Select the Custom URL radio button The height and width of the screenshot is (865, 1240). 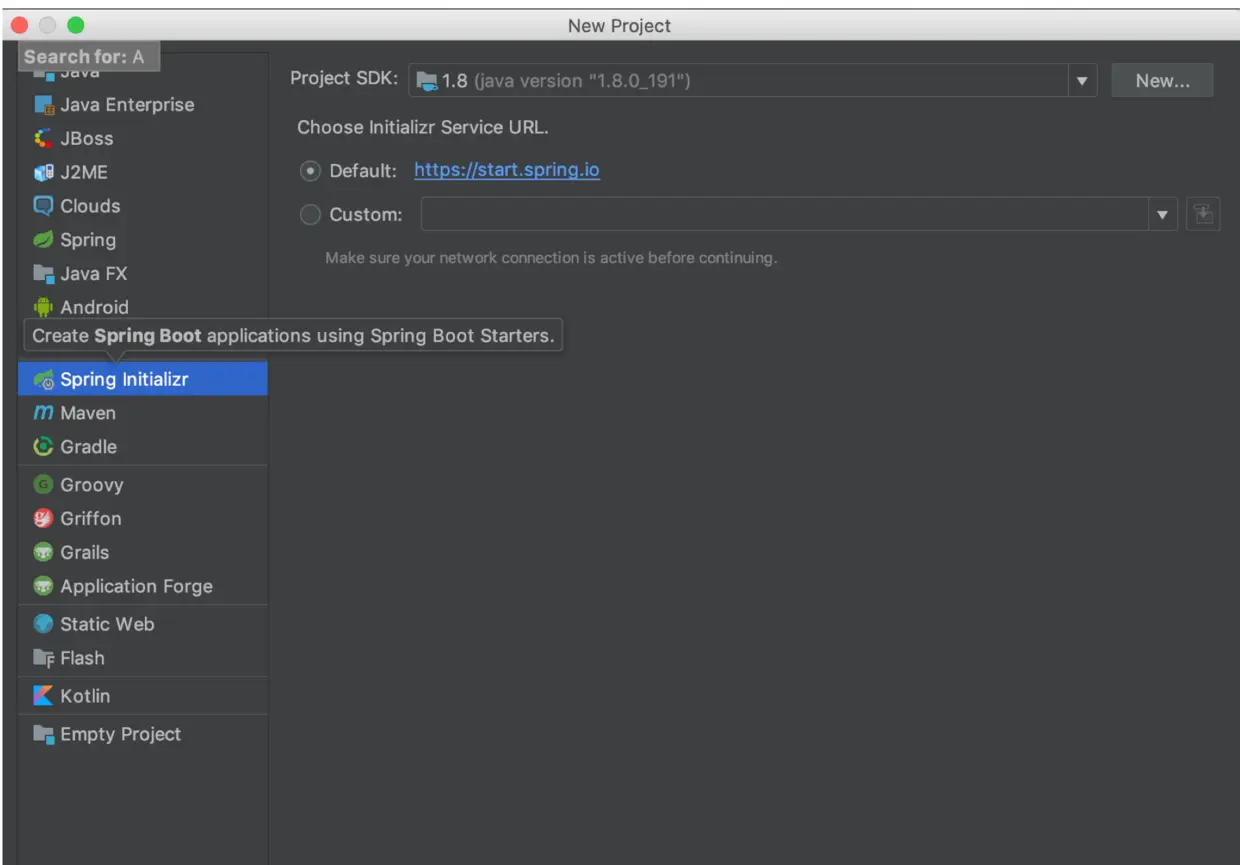click(311, 214)
